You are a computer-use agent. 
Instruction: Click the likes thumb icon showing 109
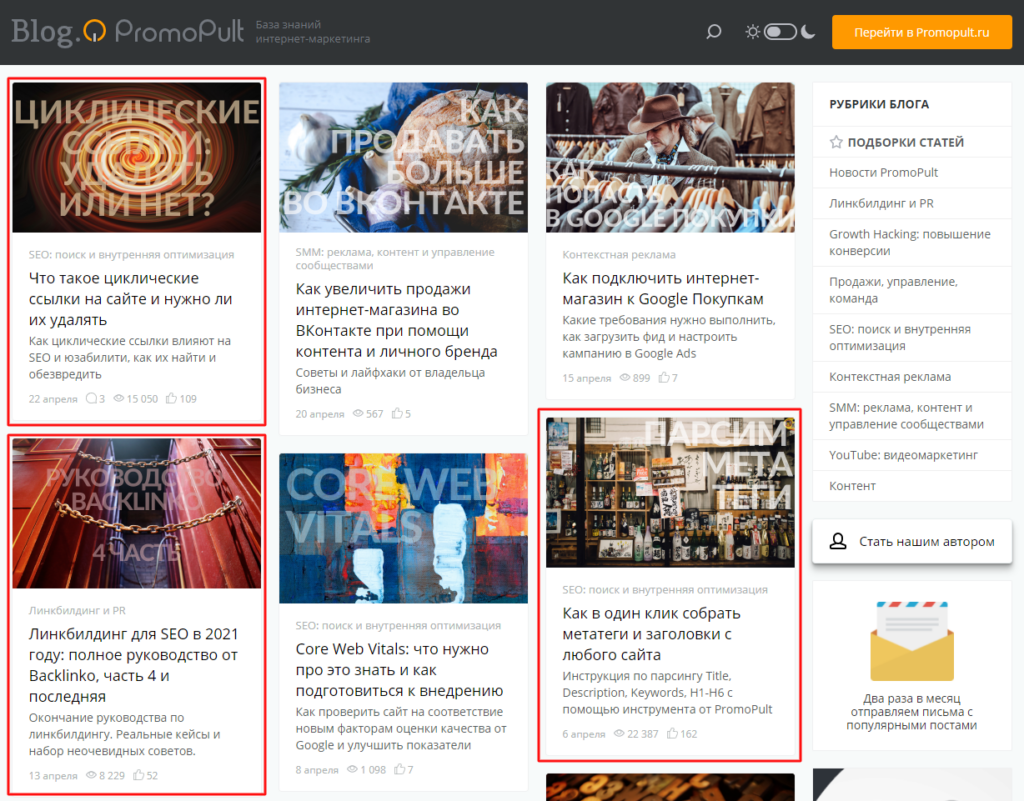[171, 399]
